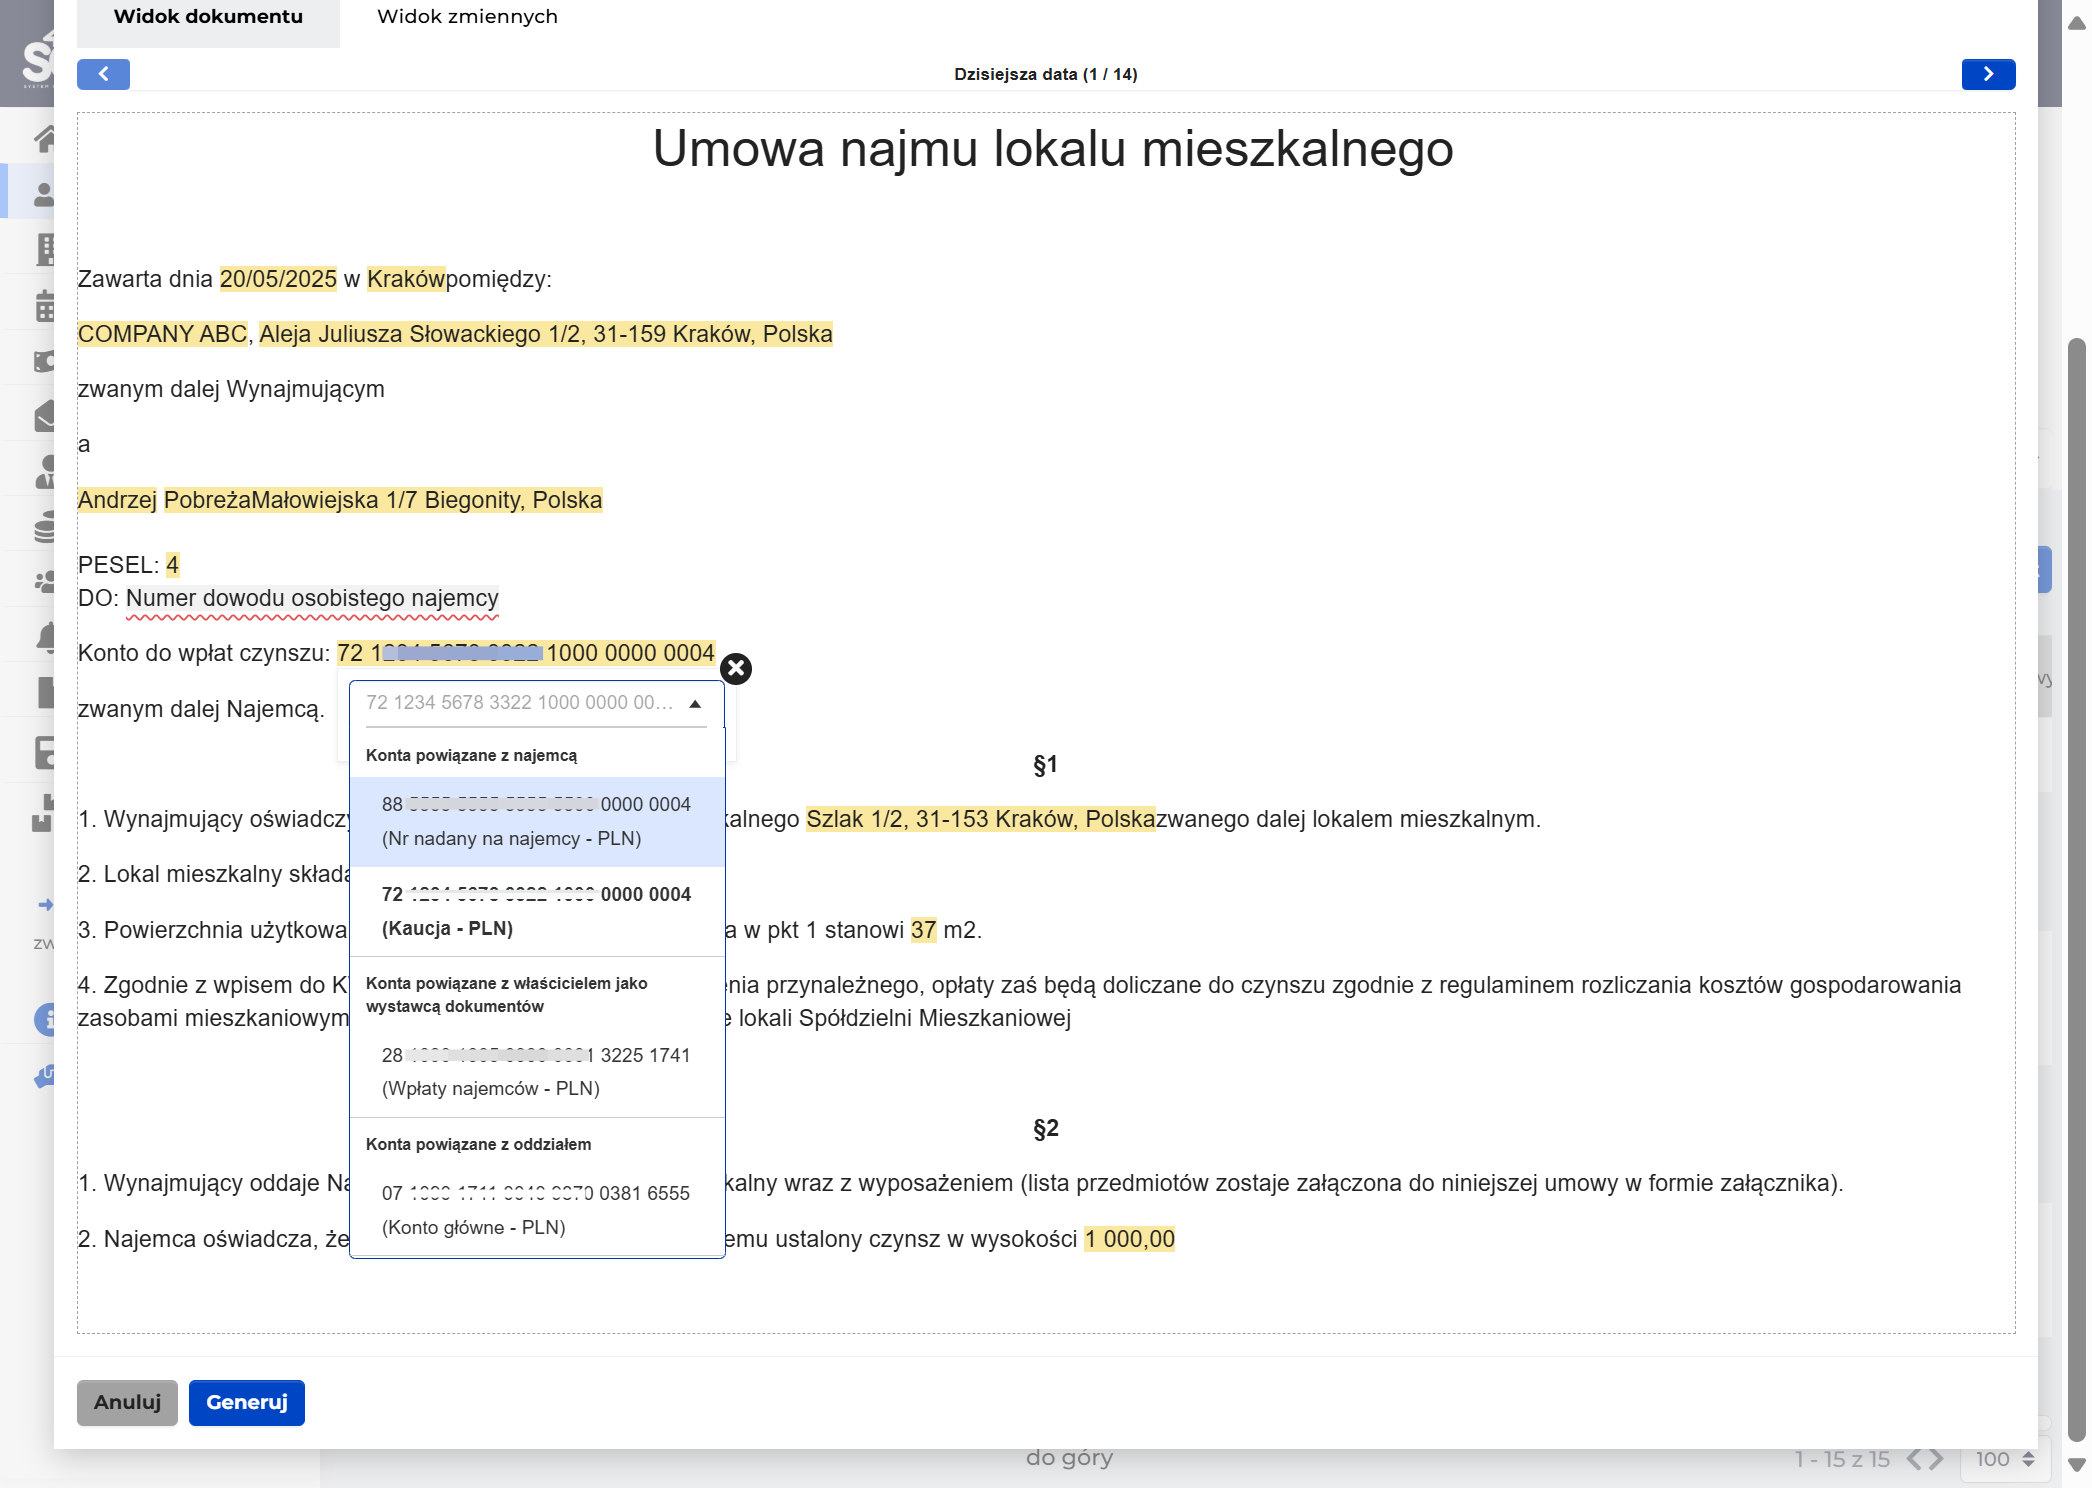Click the highlighted tenant name 'Andrzej'
The width and height of the screenshot is (2092, 1488).
(x=117, y=500)
